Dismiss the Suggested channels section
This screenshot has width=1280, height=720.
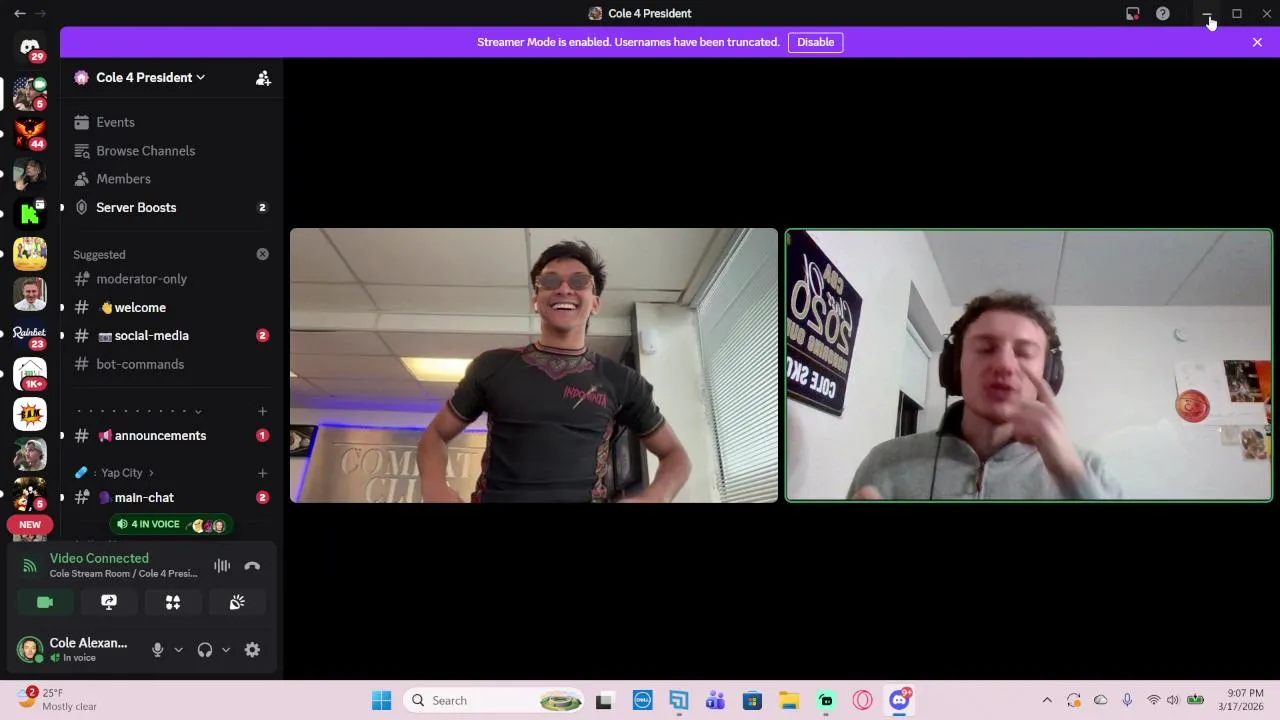(x=262, y=254)
